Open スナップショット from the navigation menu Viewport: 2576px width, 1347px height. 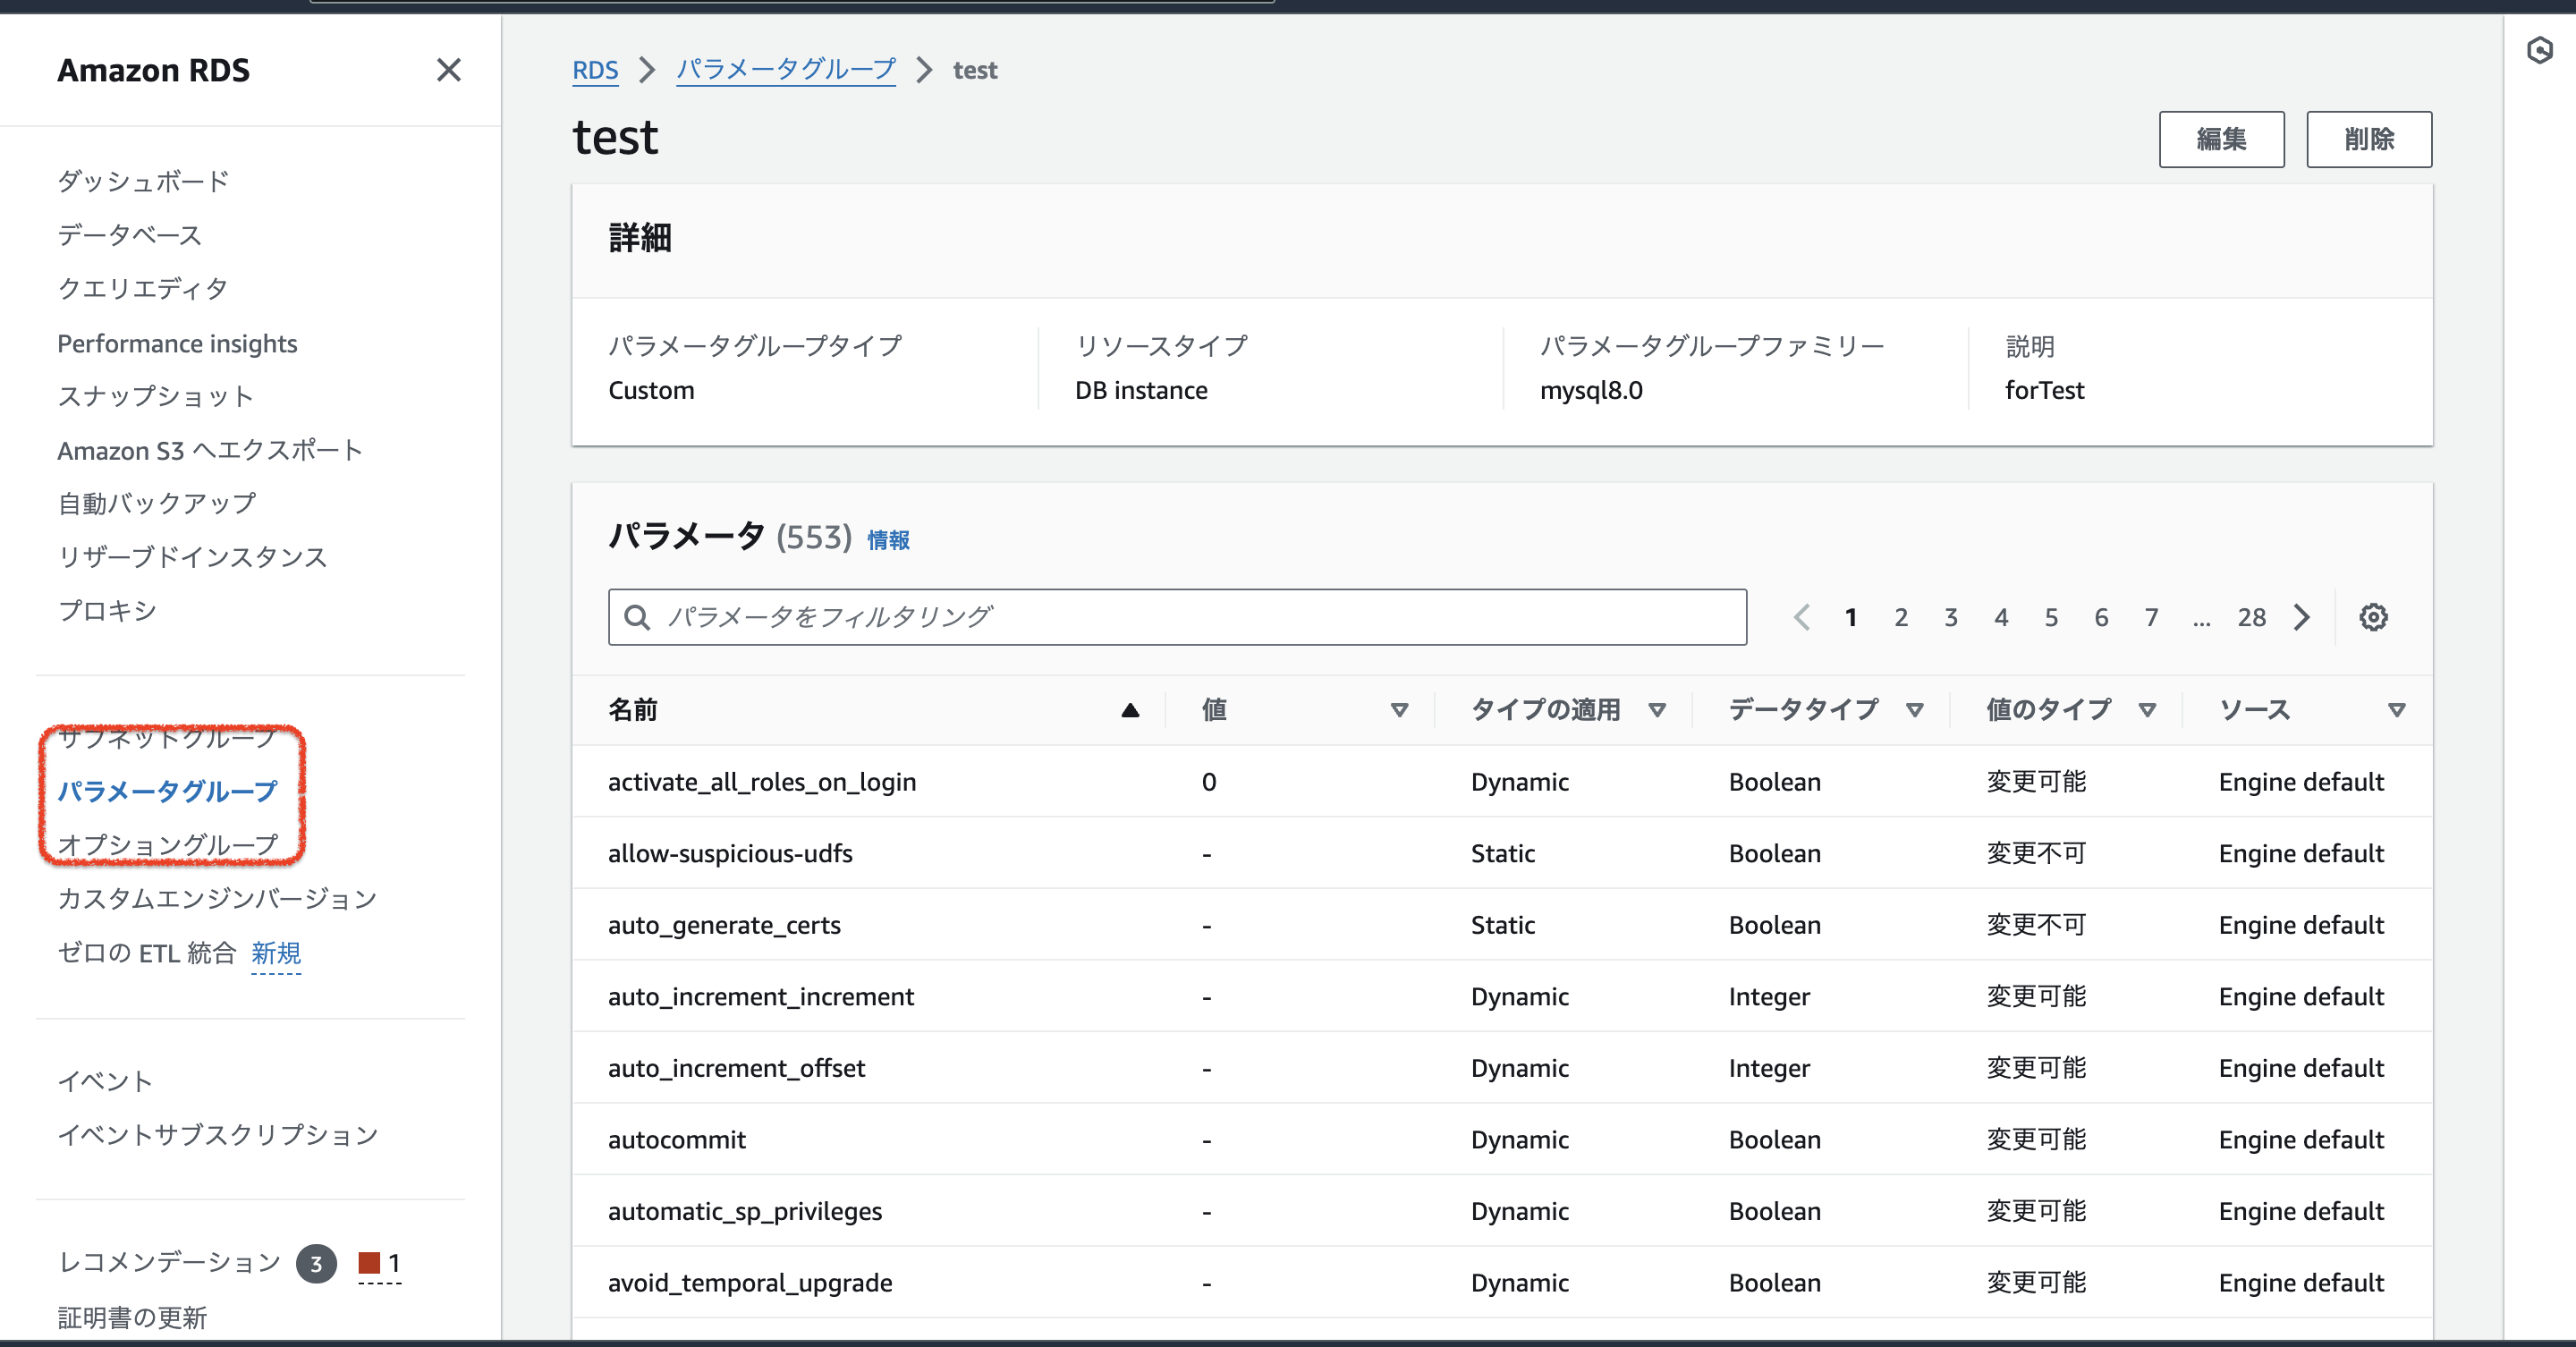point(156,395)
